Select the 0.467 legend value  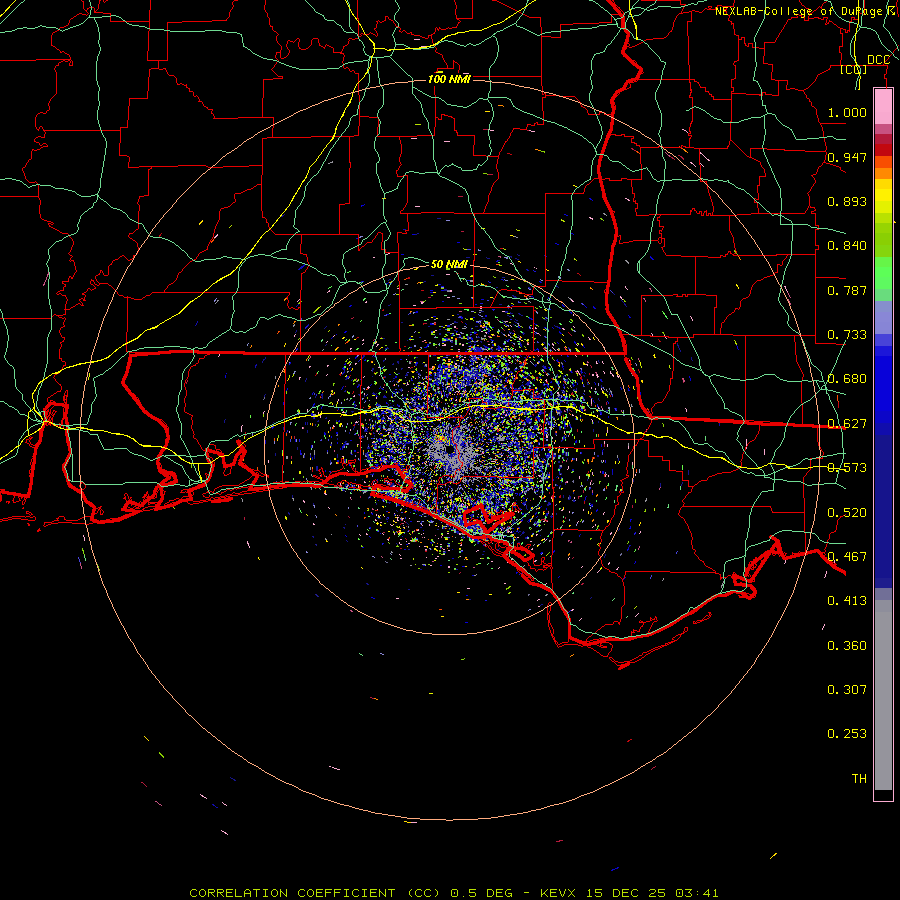coord(847,556)
